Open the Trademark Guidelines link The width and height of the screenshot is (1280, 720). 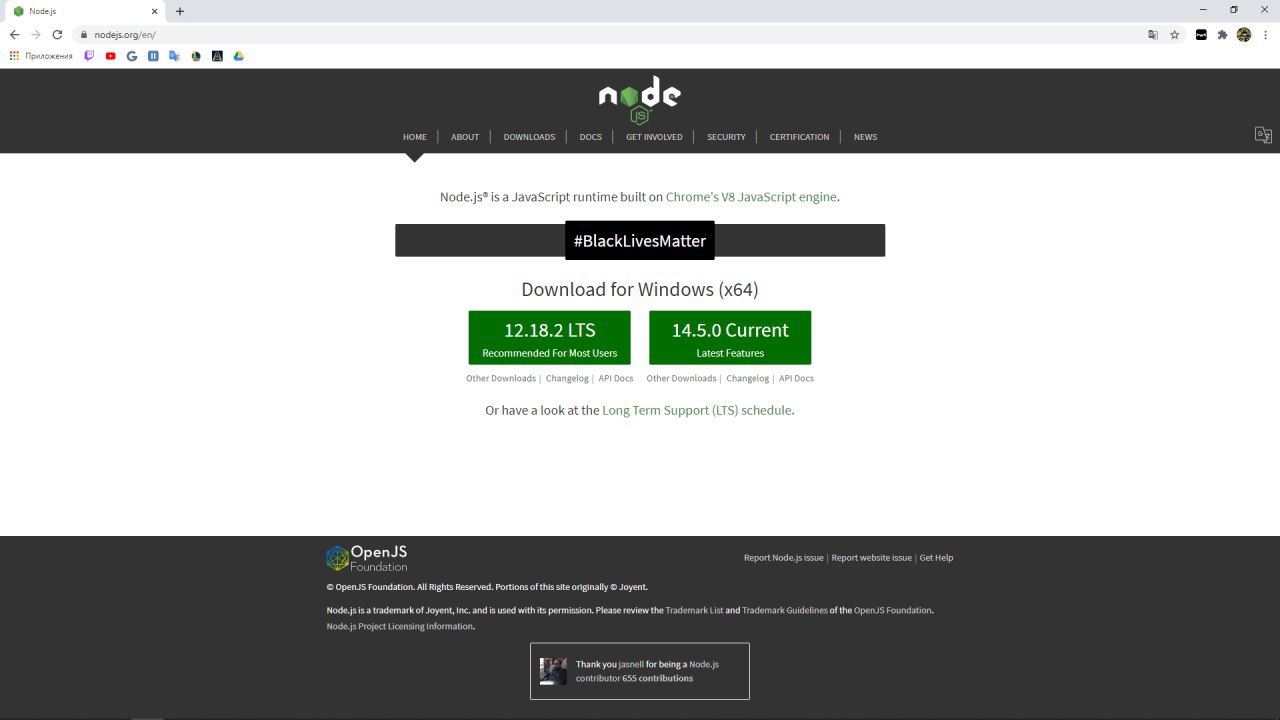click(785, 610)
